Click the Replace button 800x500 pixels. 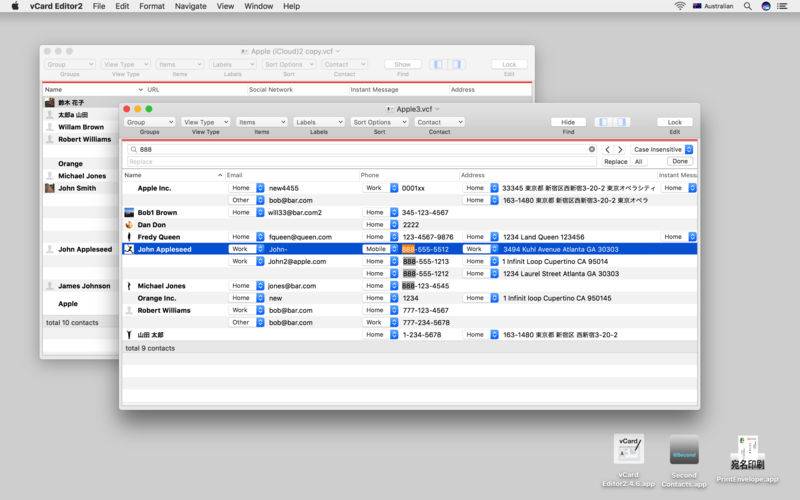(615, 162)
